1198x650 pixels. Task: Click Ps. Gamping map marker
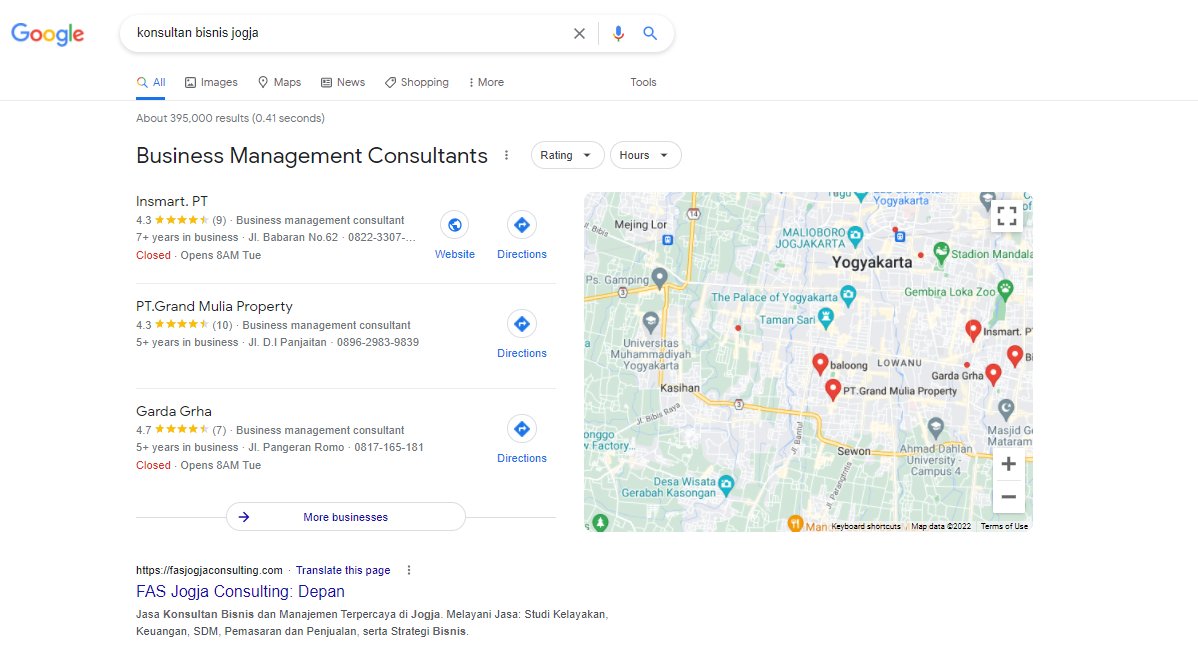point(659,277)
